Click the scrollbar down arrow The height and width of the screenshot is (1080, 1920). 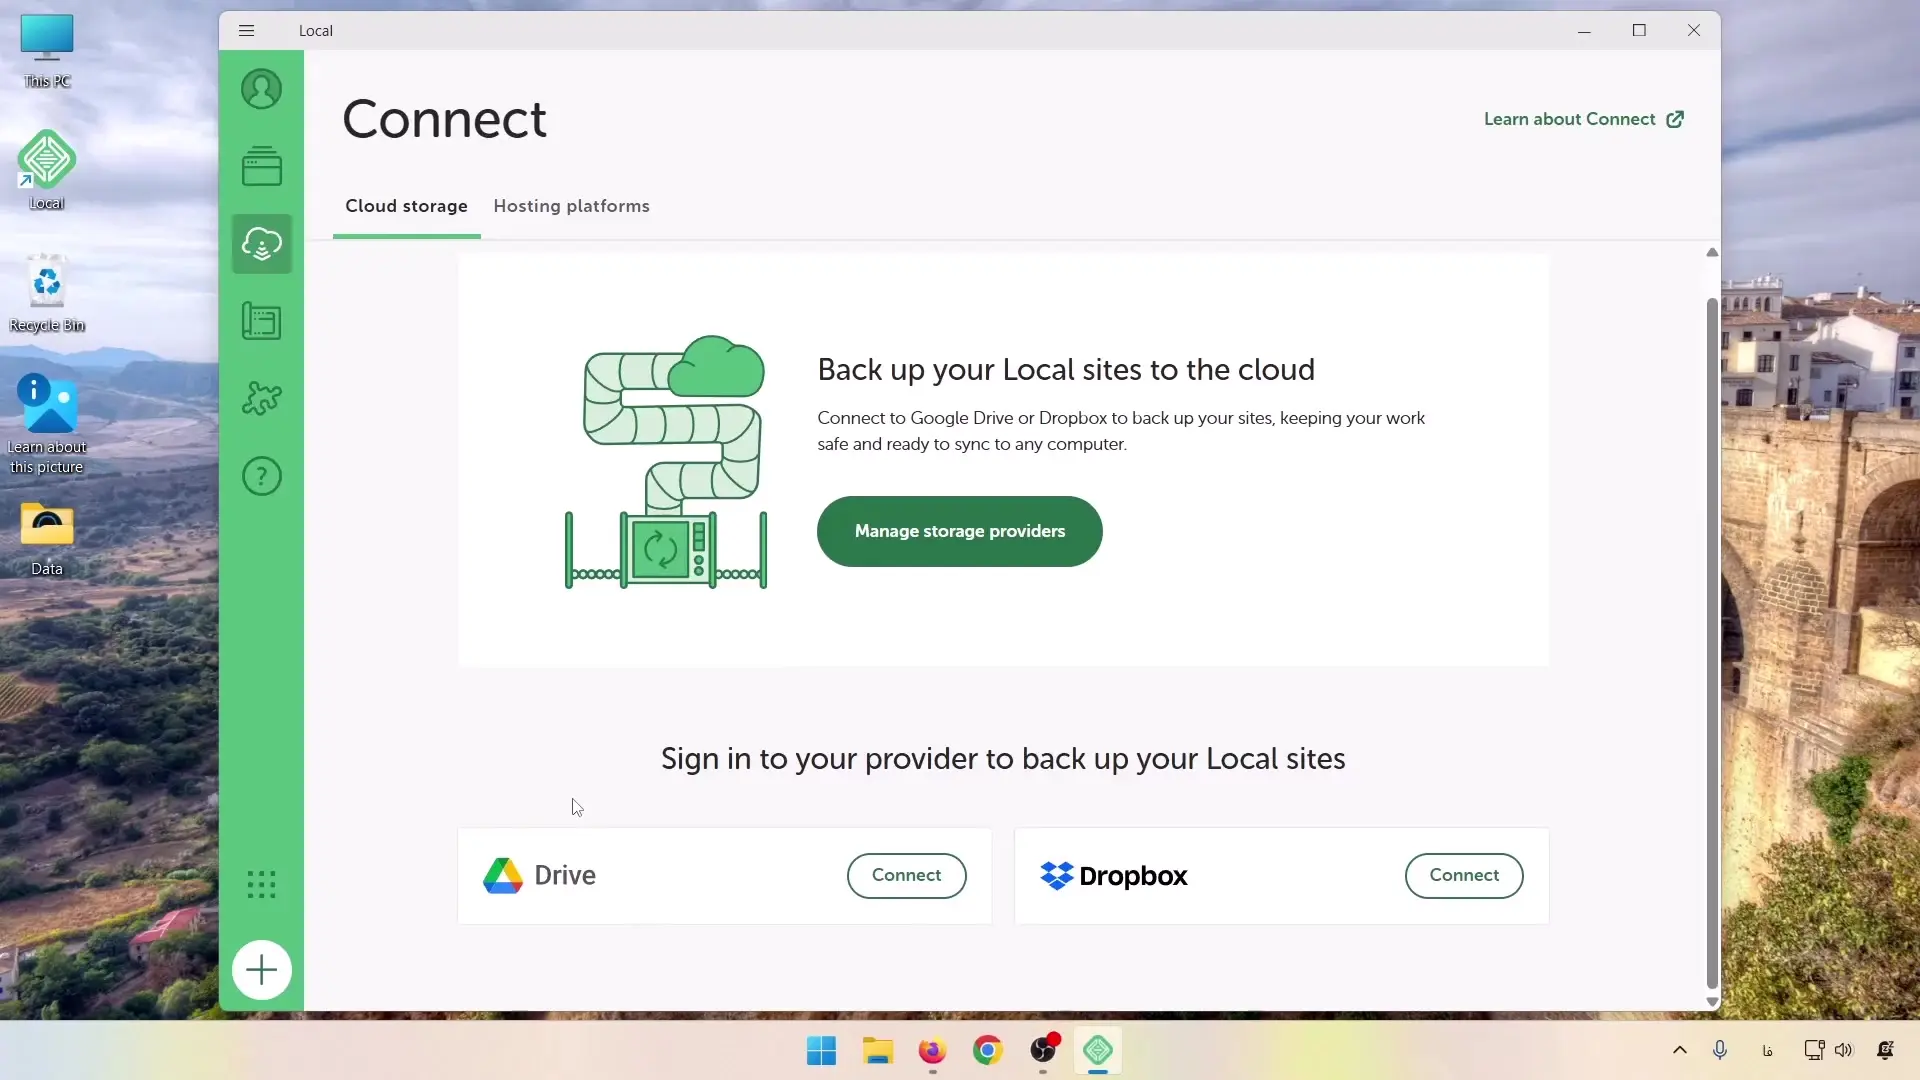point(1712,1001)
